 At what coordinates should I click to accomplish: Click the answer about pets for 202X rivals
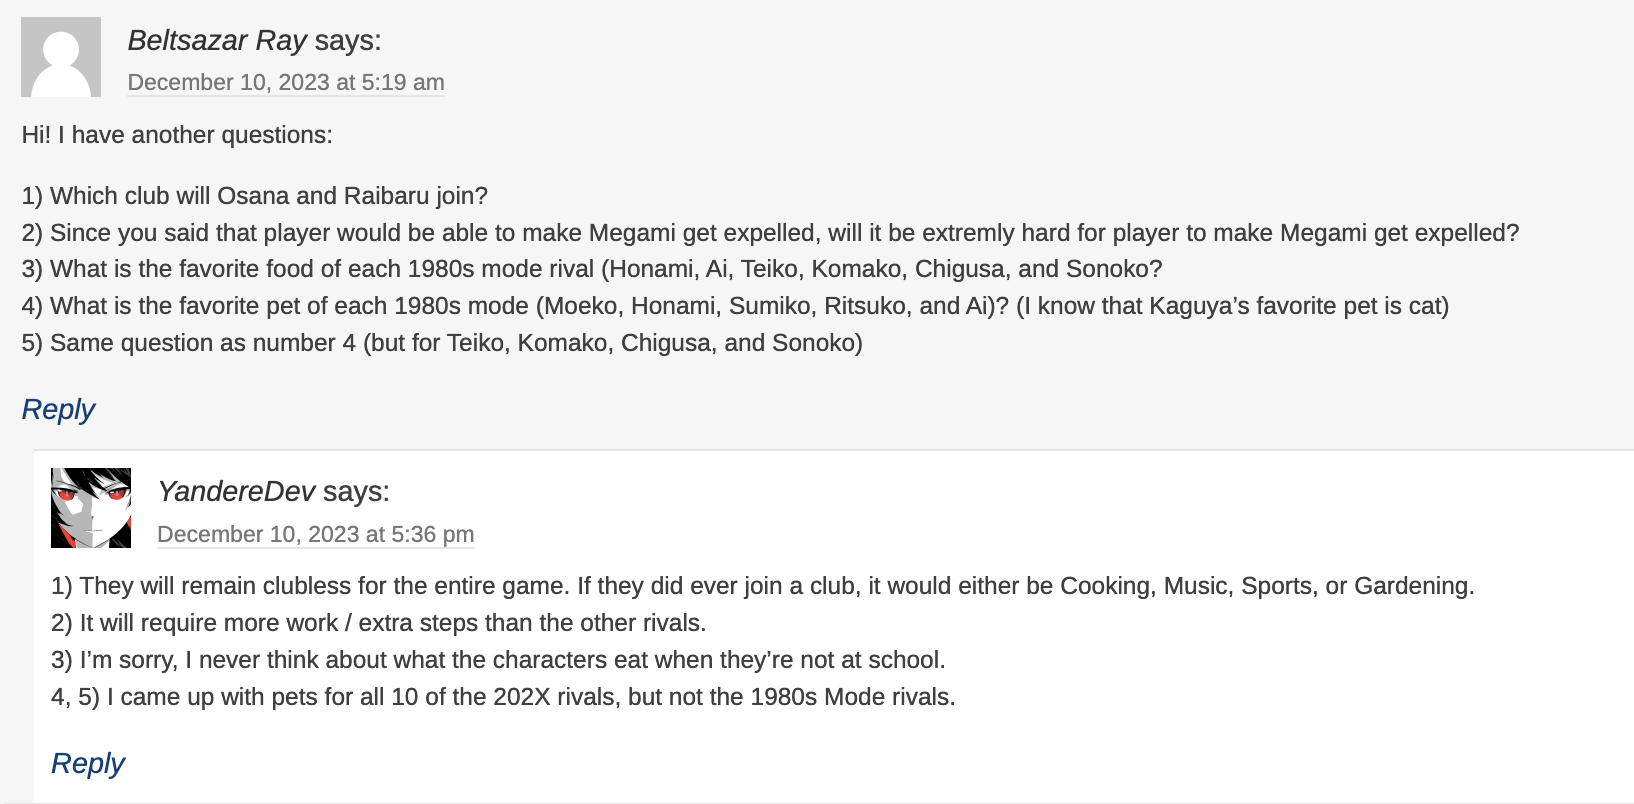[503, 697]
